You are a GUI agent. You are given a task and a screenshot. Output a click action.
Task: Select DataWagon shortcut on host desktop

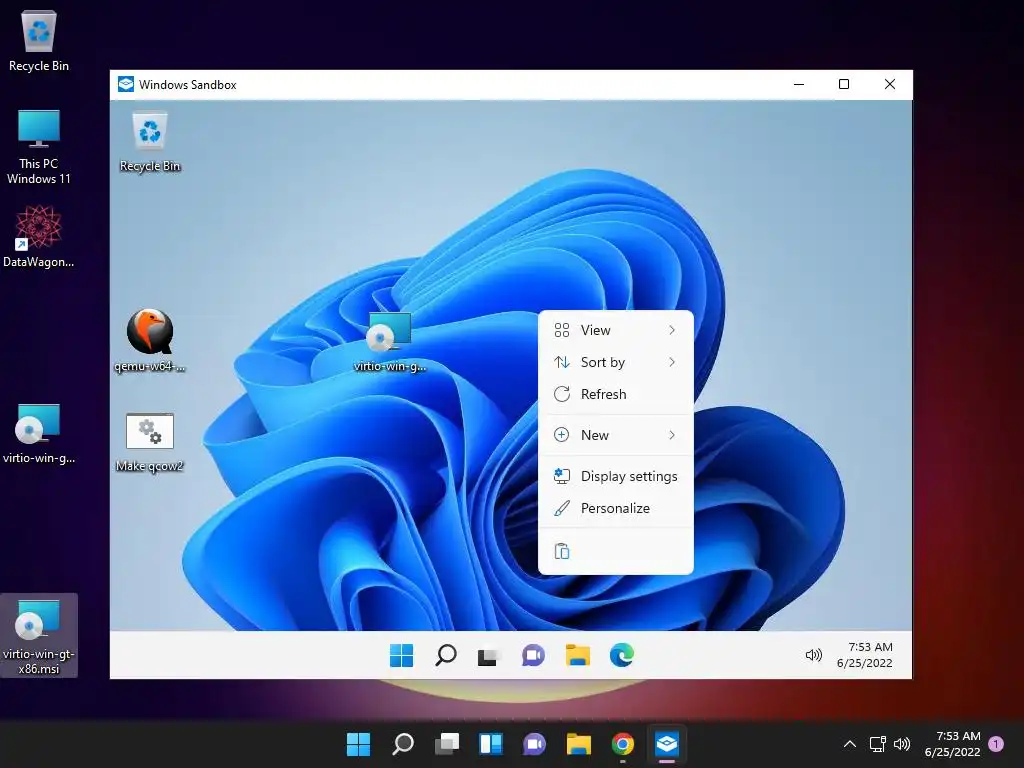click(x=39, y=236)
